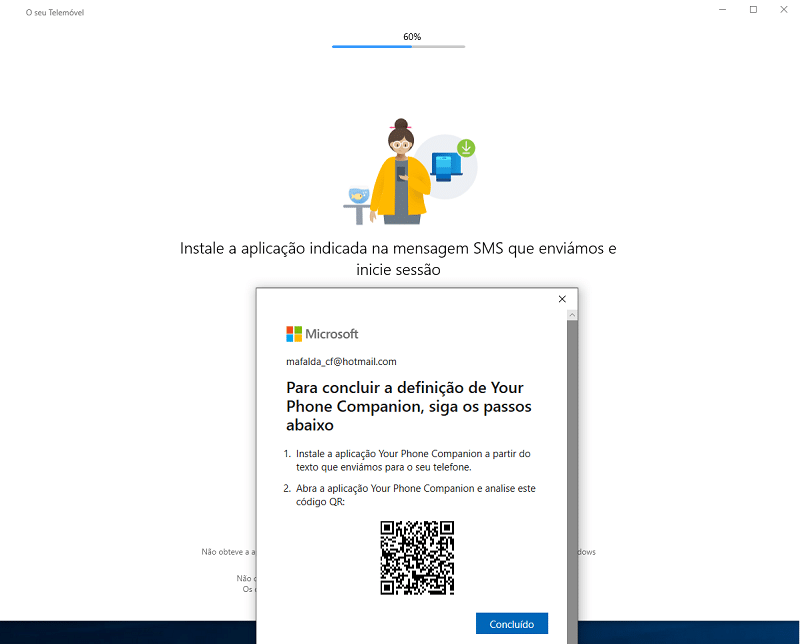Click the "60%" progress label

[x=412, y=37]
